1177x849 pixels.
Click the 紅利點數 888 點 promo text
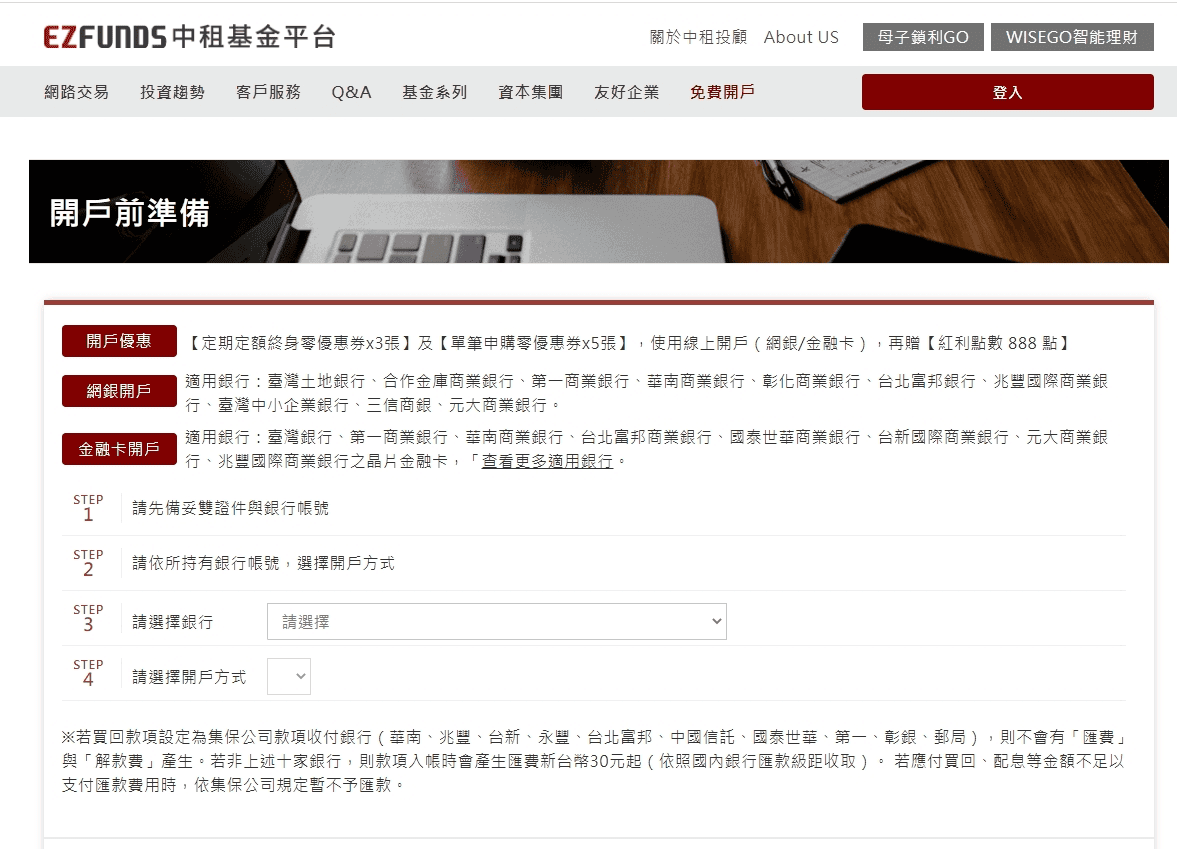(998, 343)
